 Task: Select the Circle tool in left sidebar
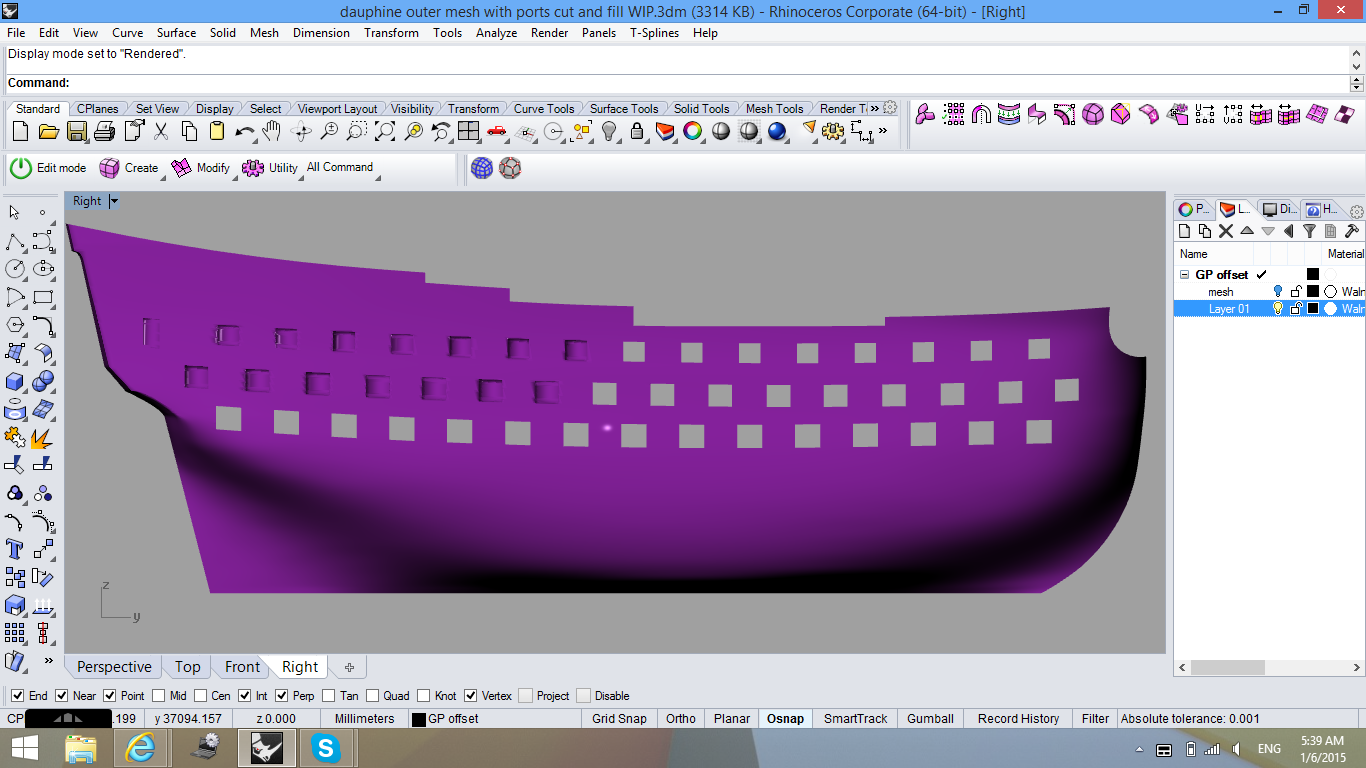click(x=16, y=269)
